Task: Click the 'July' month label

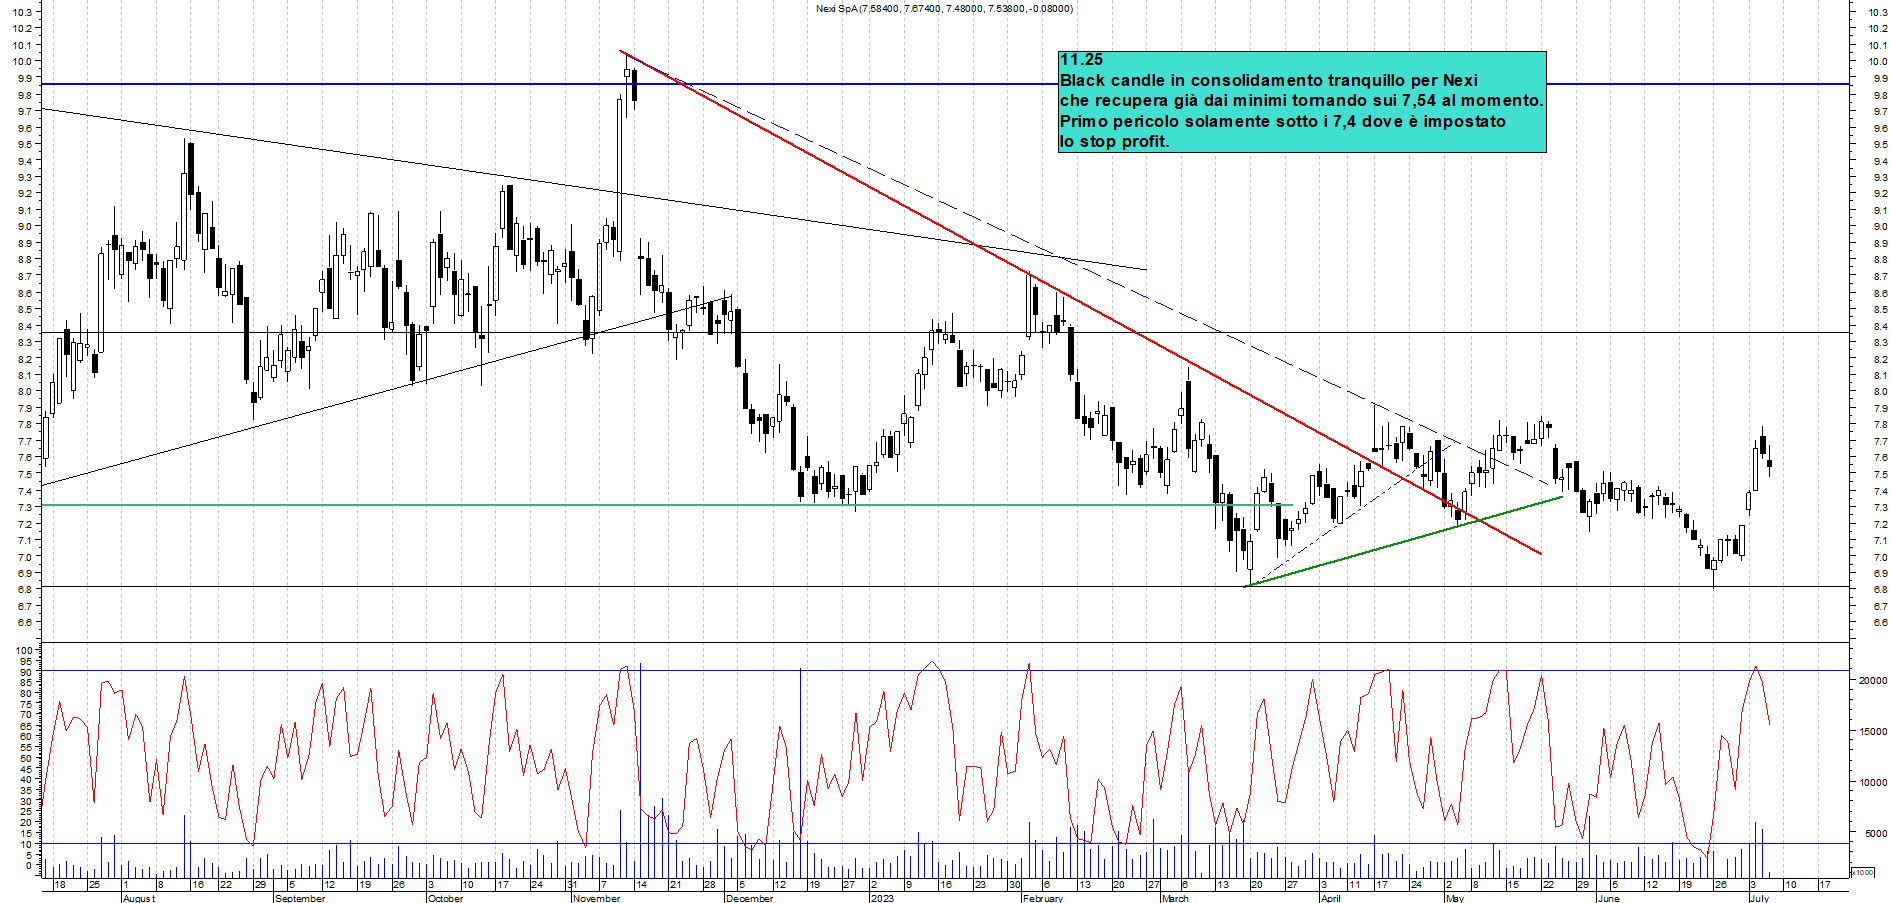Action: (1759, 898)
